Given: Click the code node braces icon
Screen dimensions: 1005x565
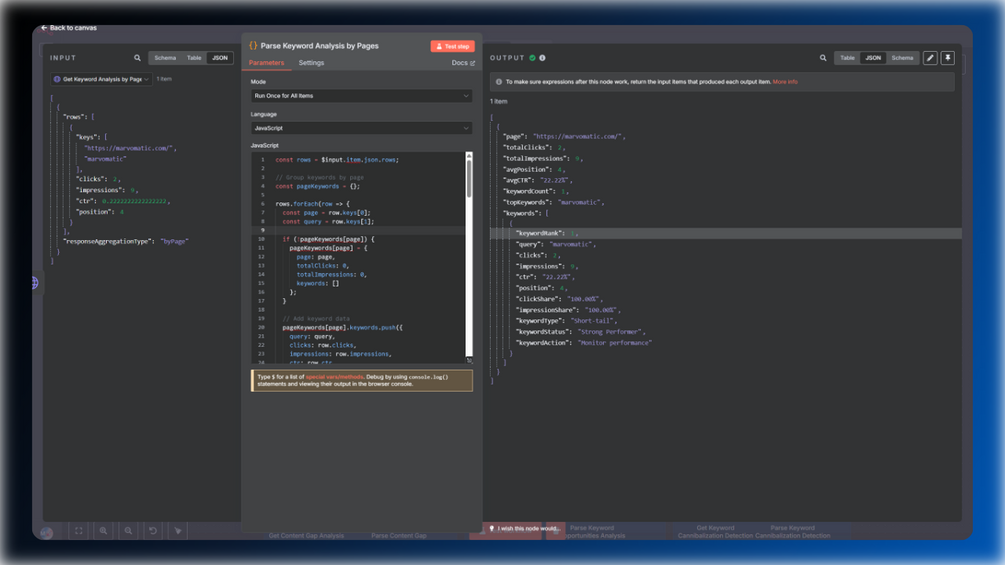Looking at the screenshot, I should point(253,45).
